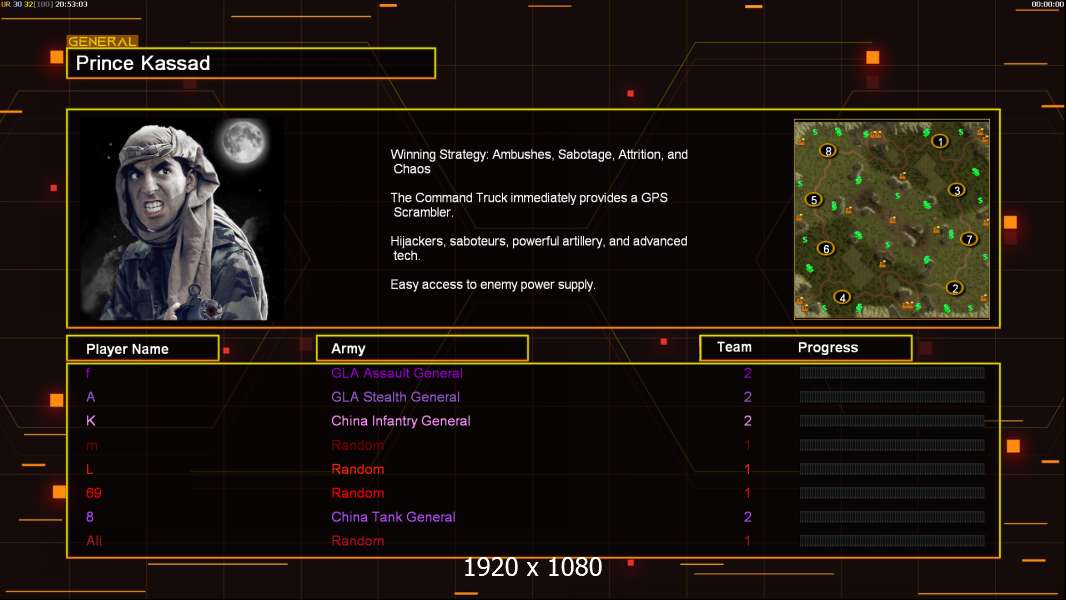Image resolution: width=1066 pixels, height=600 pixels.
Task: Click the Player Name column header
Action: [x=143, y=349]
